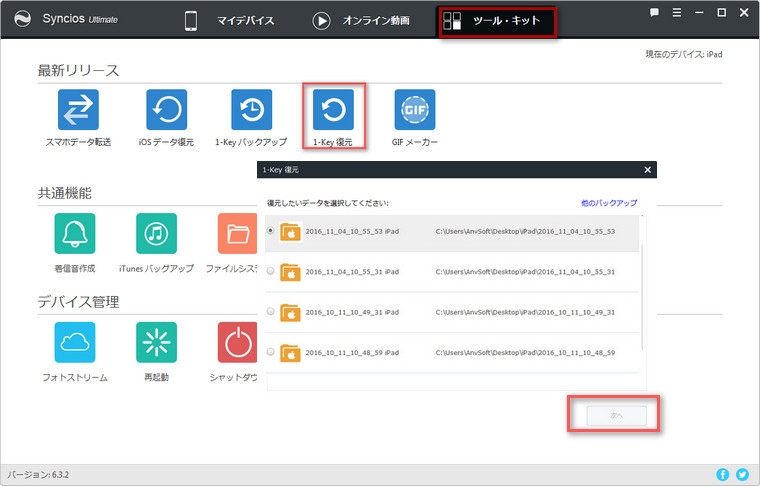Click the バージョン: 6.3.2 status text
Image resolution: width=760 pixels, height=486 pixels.
tap(38, 475)
